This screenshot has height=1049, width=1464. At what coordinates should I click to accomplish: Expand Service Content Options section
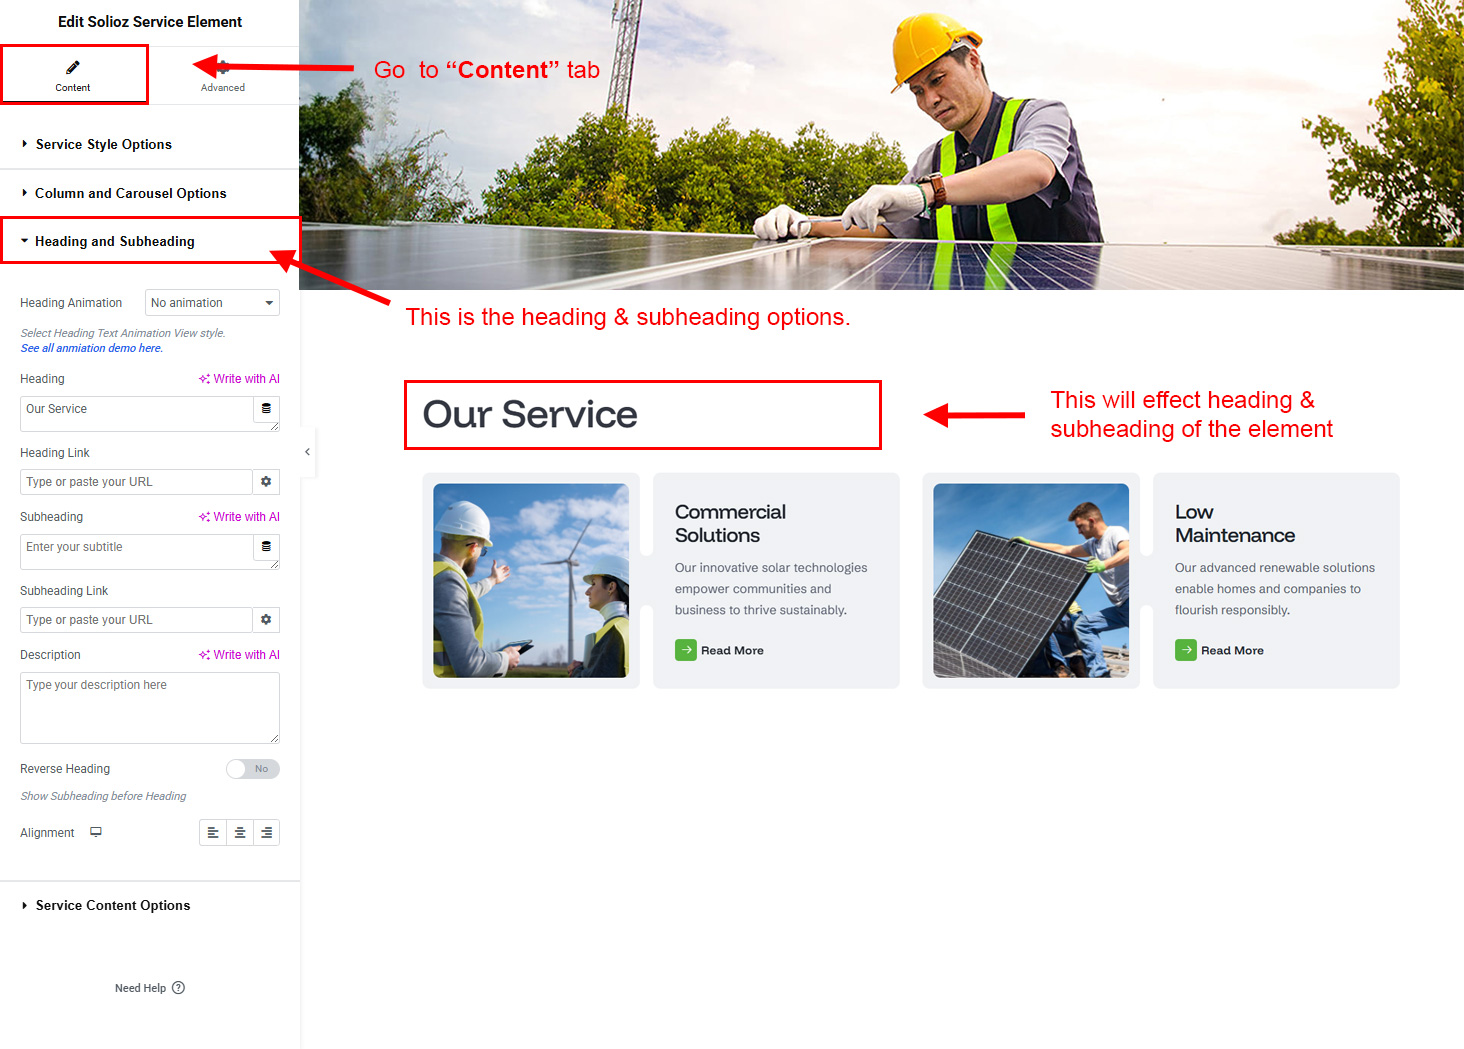(112, 906)
